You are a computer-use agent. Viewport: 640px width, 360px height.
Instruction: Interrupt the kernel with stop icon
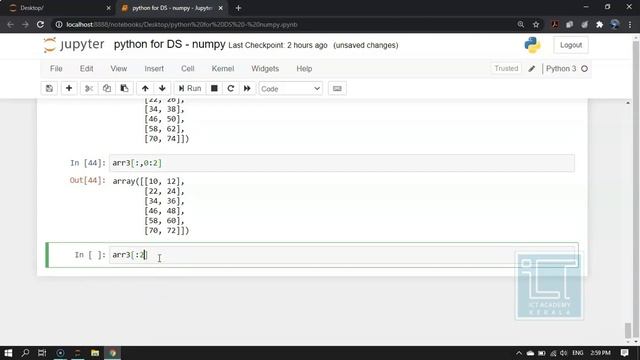[214, 89]
